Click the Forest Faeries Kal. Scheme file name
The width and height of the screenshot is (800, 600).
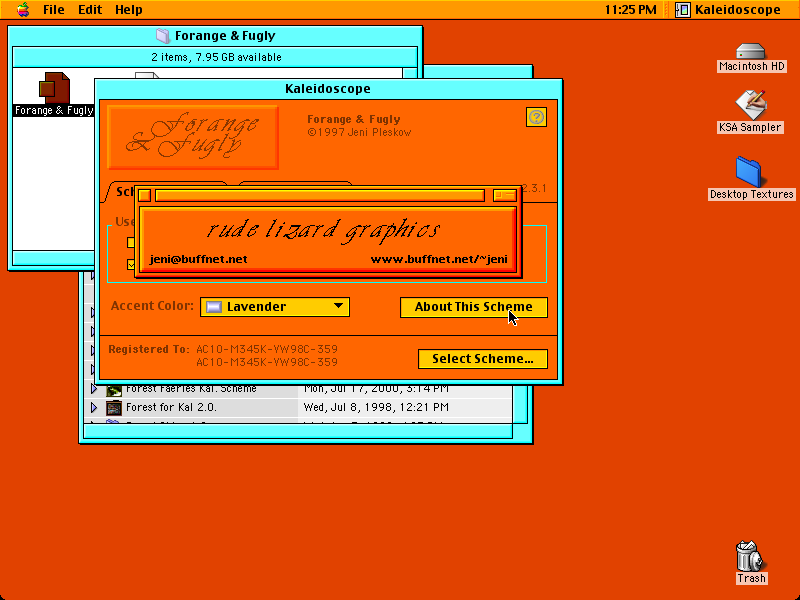(191, 389)
